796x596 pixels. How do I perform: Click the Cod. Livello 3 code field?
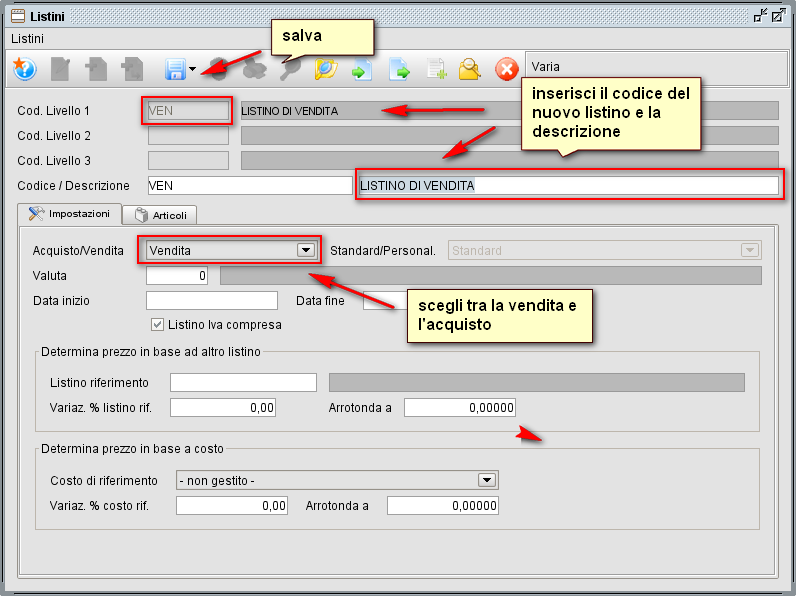pos(188,160)
